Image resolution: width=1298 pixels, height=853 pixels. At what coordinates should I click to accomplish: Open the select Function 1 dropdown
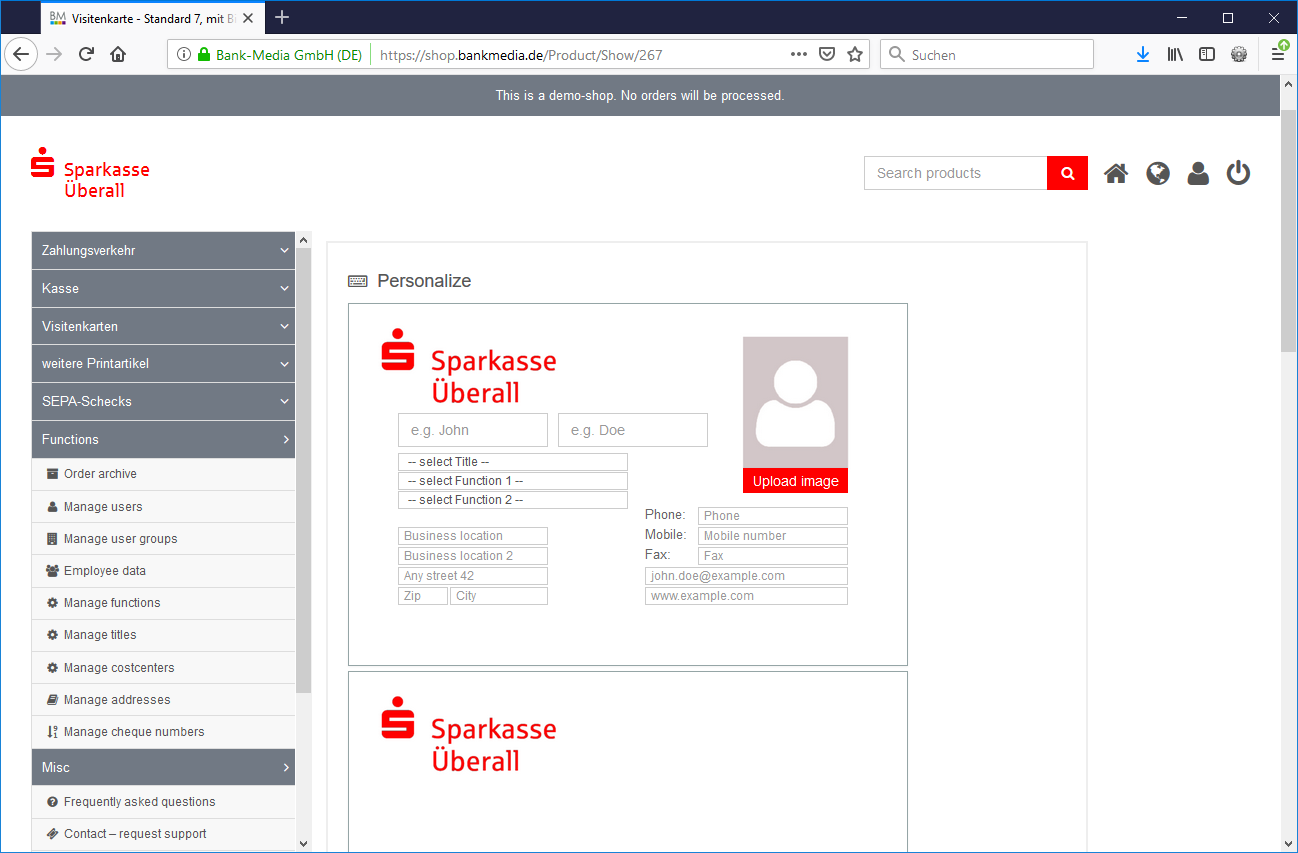[513, 481]
